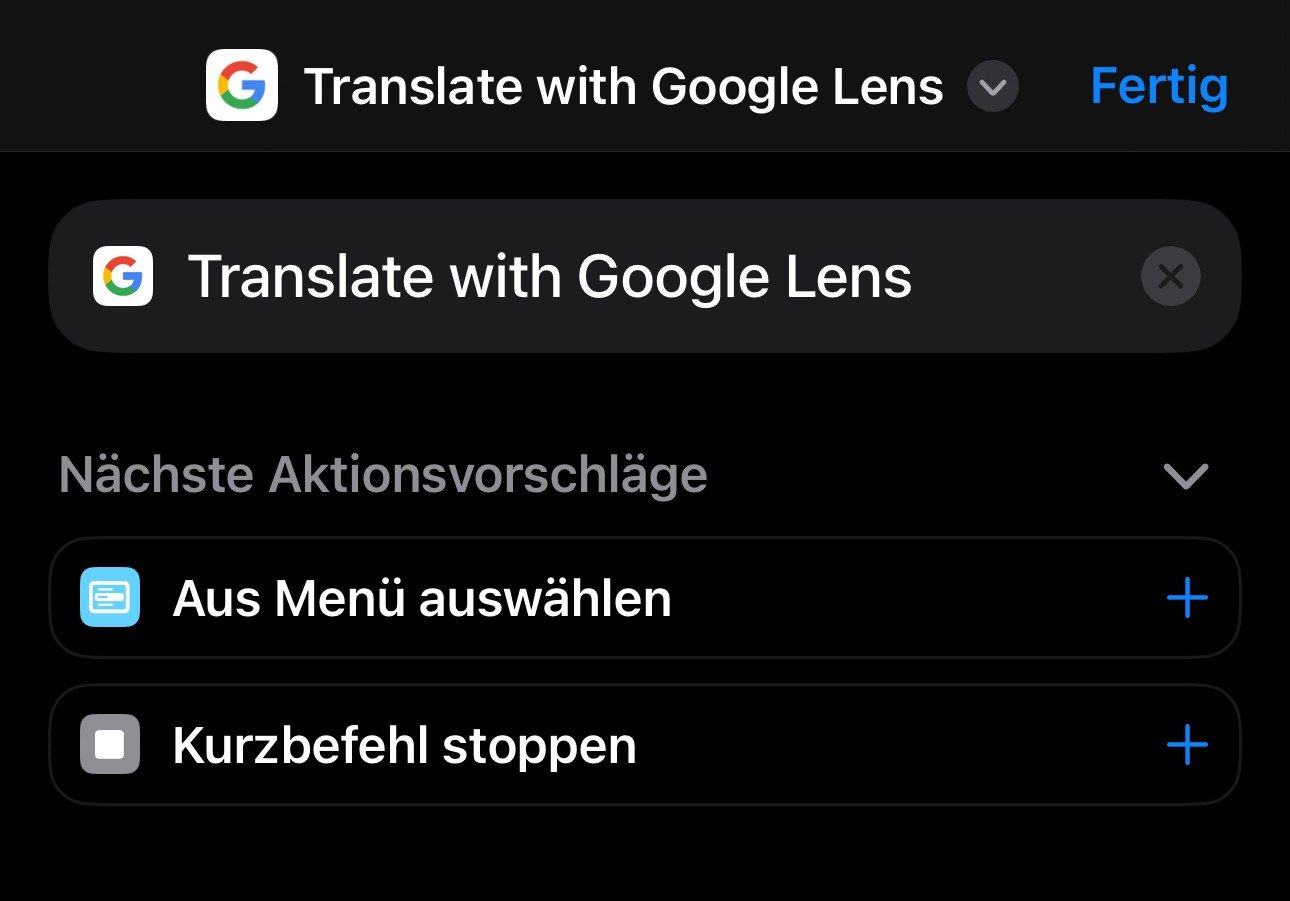Image resolution: width=1290 pixels, height=901 pixels.
Task: Click empty space inside the Google Lens action card
Action: [x=1020, y=276]
